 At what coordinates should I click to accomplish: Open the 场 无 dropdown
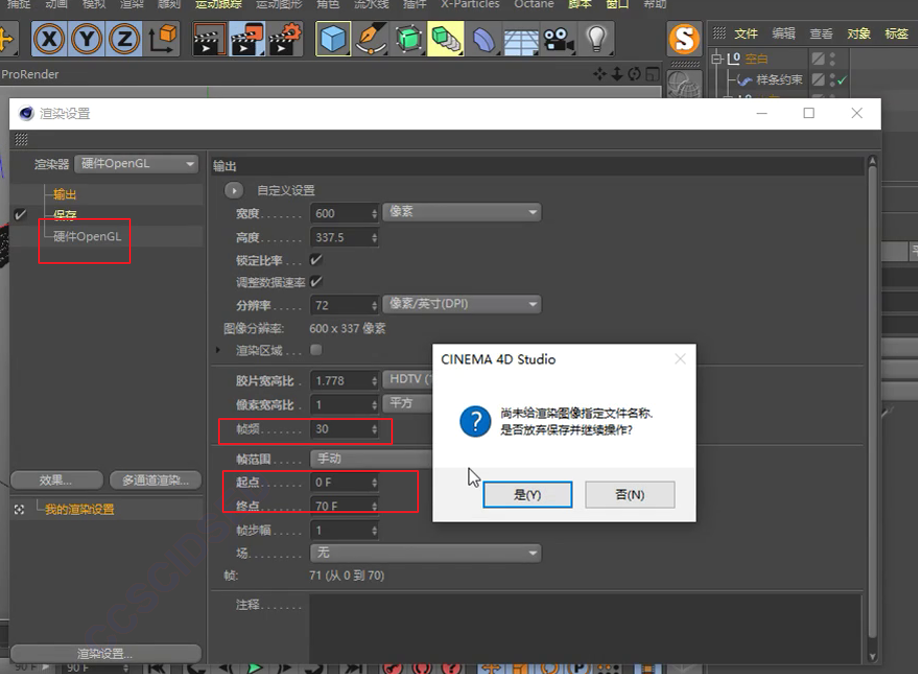[426, 553]
